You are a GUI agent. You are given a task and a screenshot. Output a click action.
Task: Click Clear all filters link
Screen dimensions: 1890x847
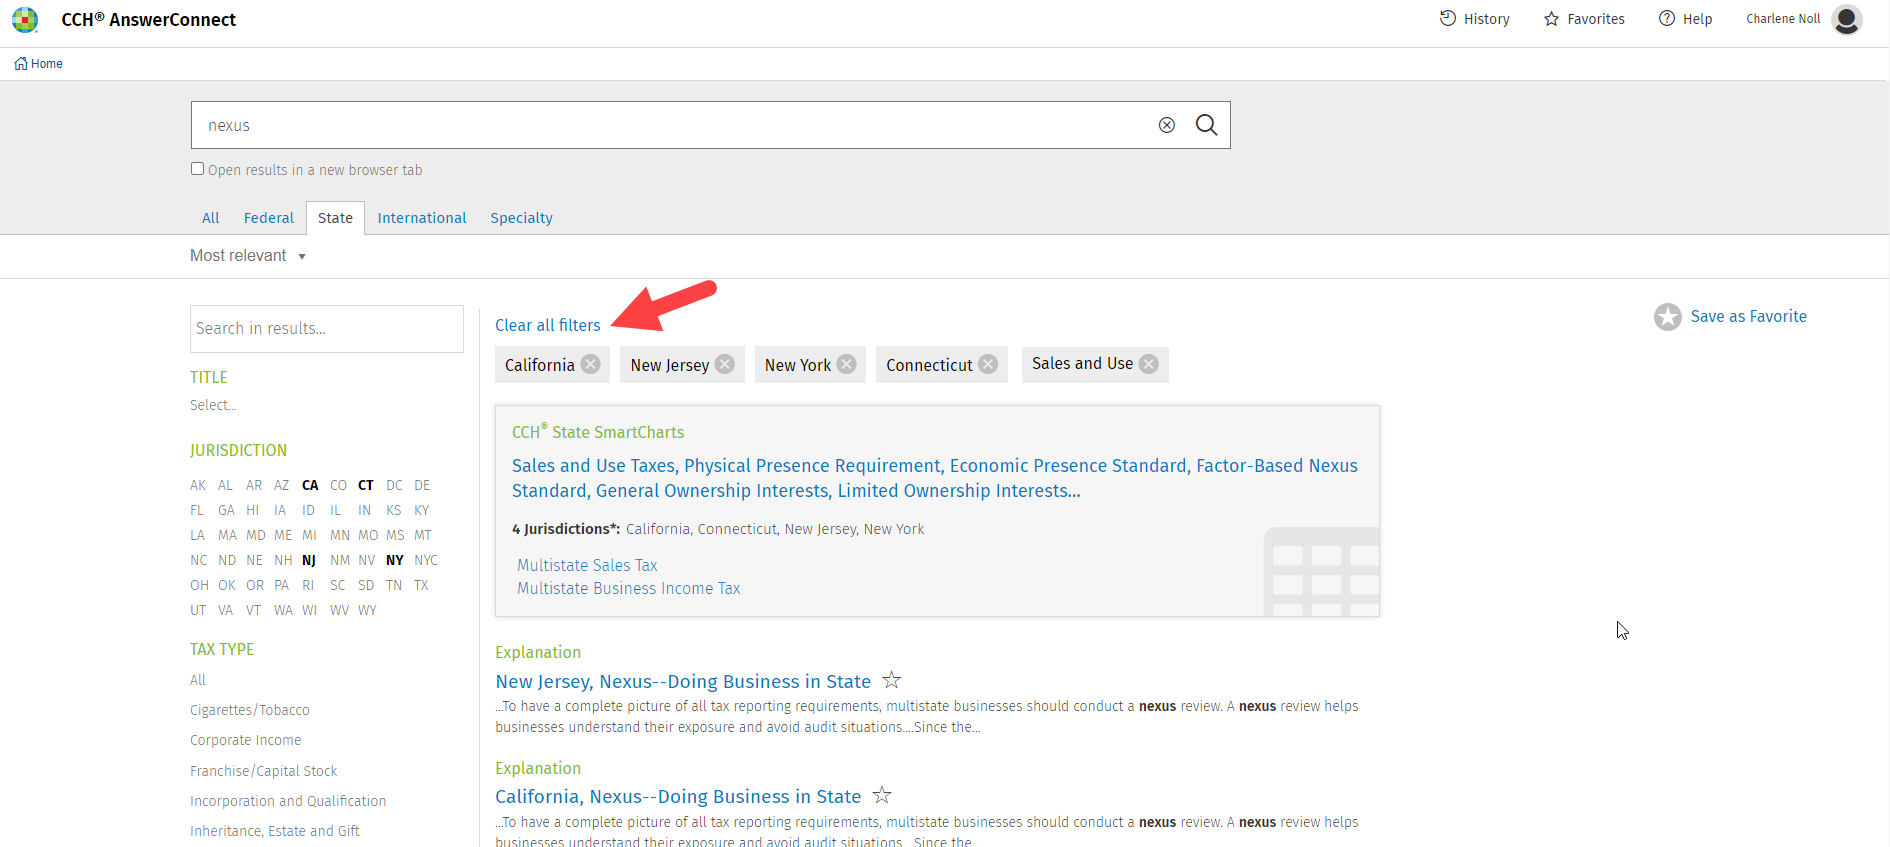coord(548,325)
